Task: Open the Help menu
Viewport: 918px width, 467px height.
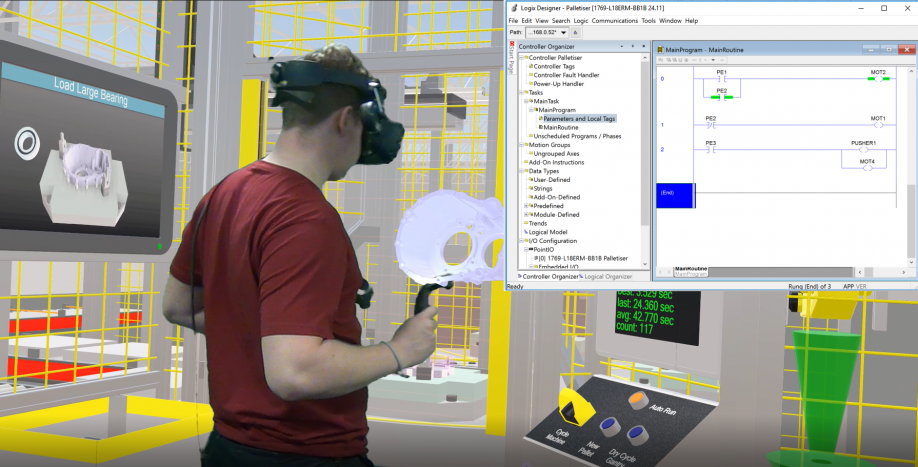Action: [691, 20]
